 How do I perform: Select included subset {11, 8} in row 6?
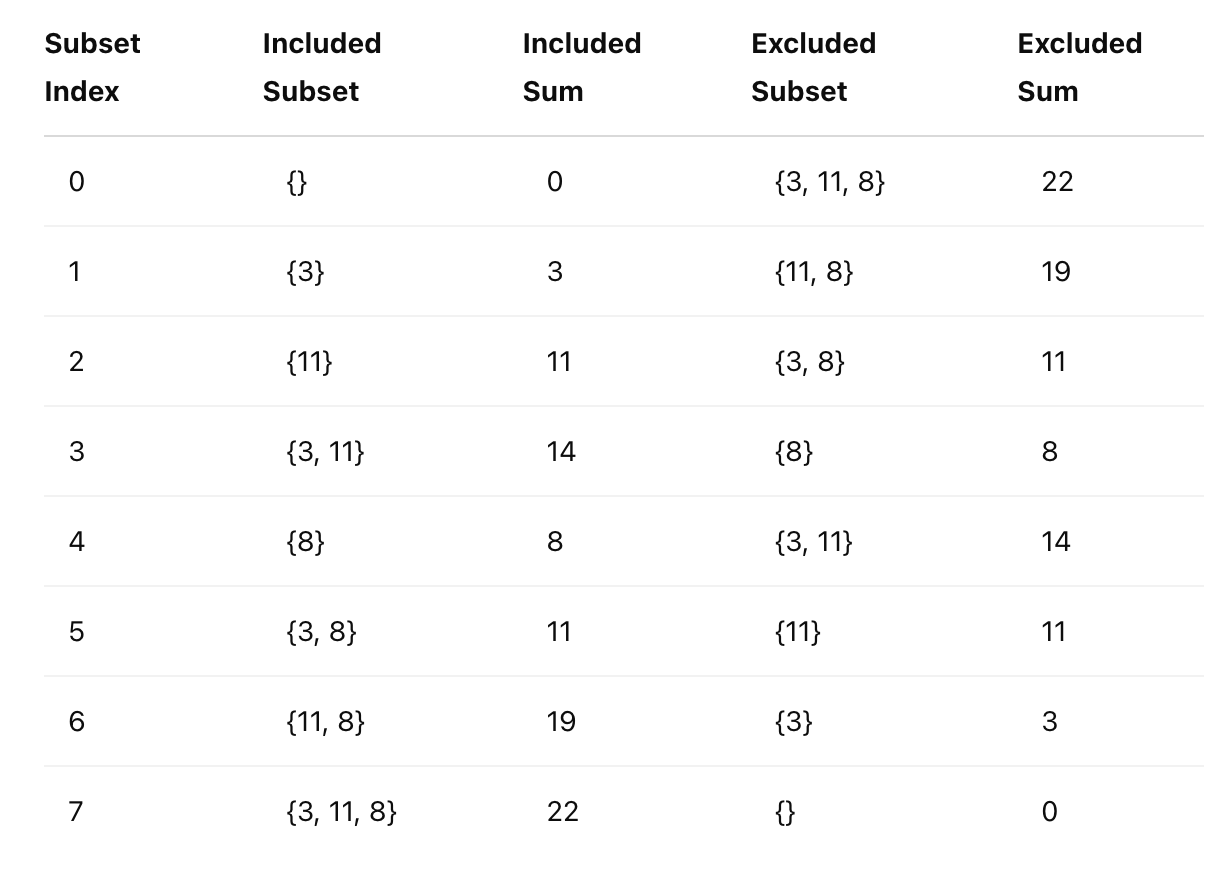pyautogui.click(x=325, y=722)
